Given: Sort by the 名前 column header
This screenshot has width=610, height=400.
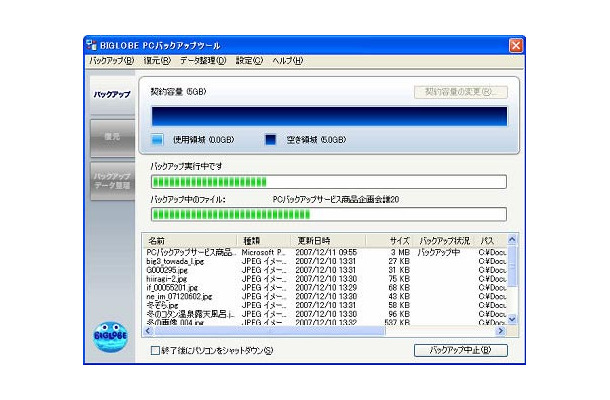Looking at the screenshot, I should pyautogui.click(x=190, y=240).
